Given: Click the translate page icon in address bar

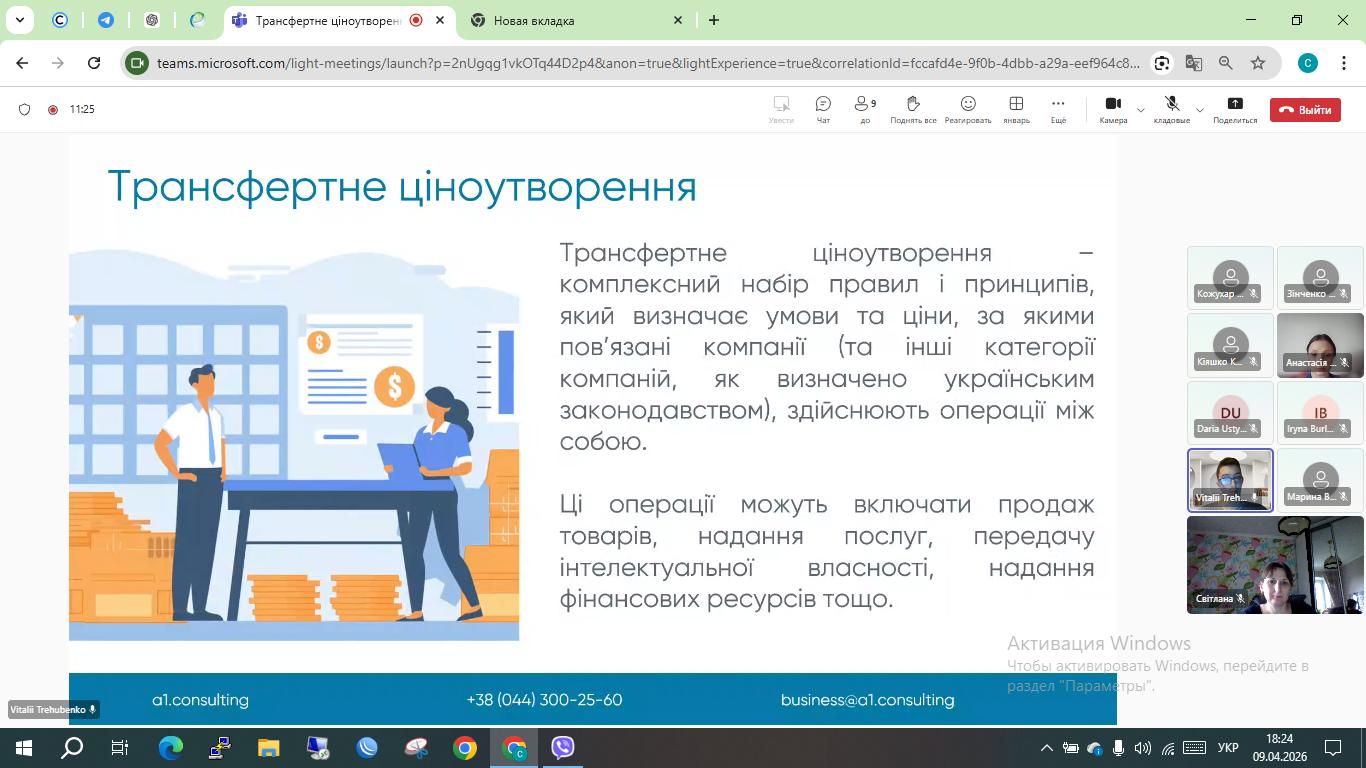Looking at the screenshot, I should (x=1194, y=63).
